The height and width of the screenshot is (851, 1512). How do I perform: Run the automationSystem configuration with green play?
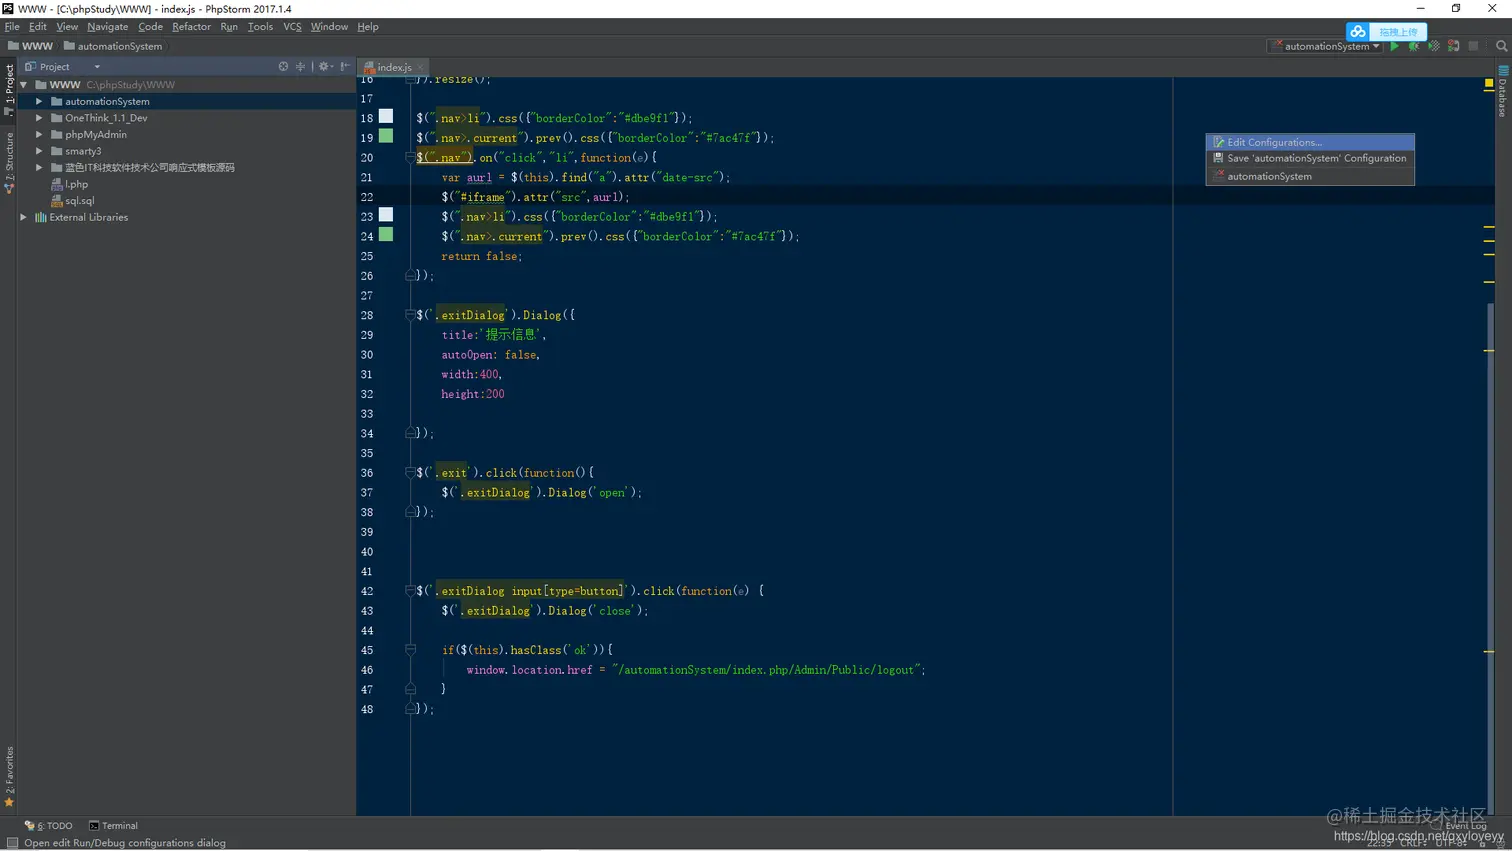[1394, 46]
